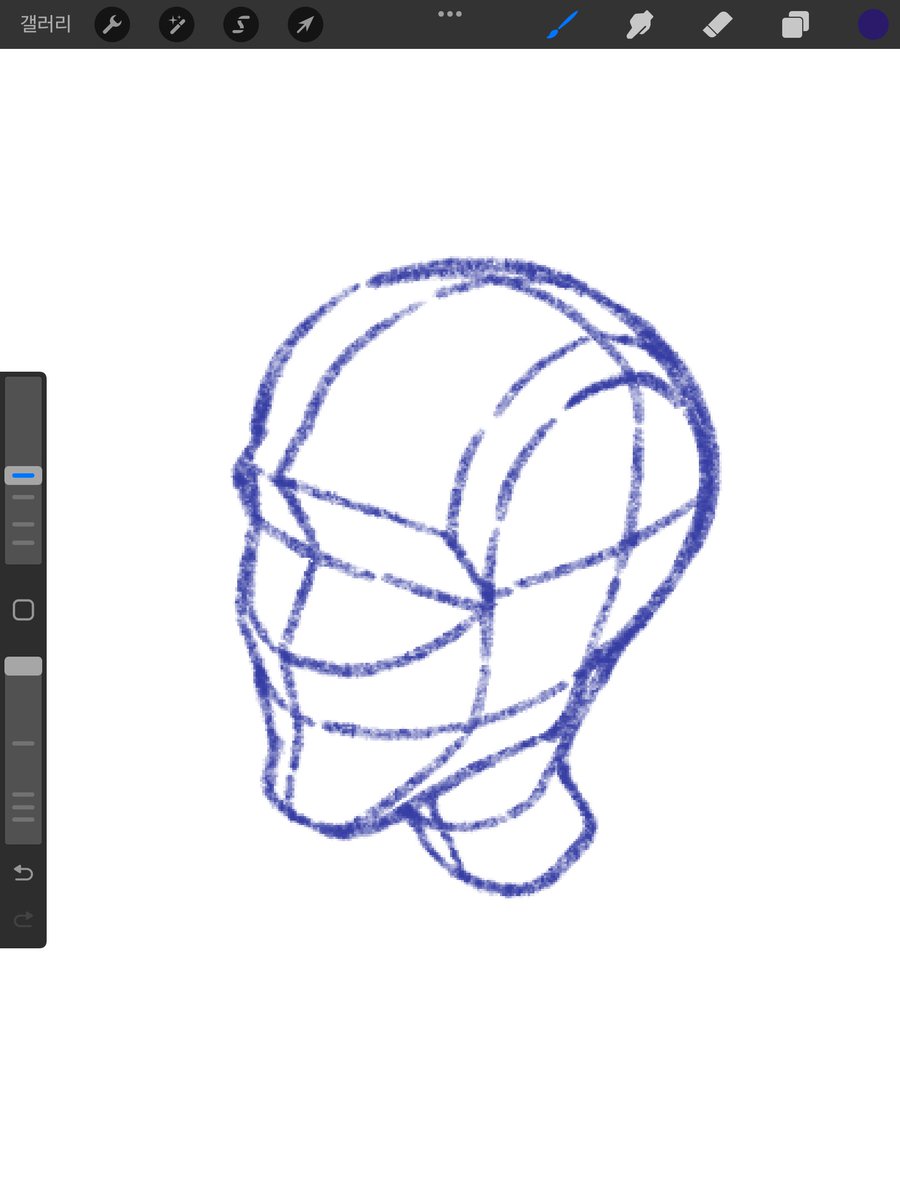The image size is (900, 1200).
Task: Undo the last stroke with undo arrow
Action: [x=23, y=873]
